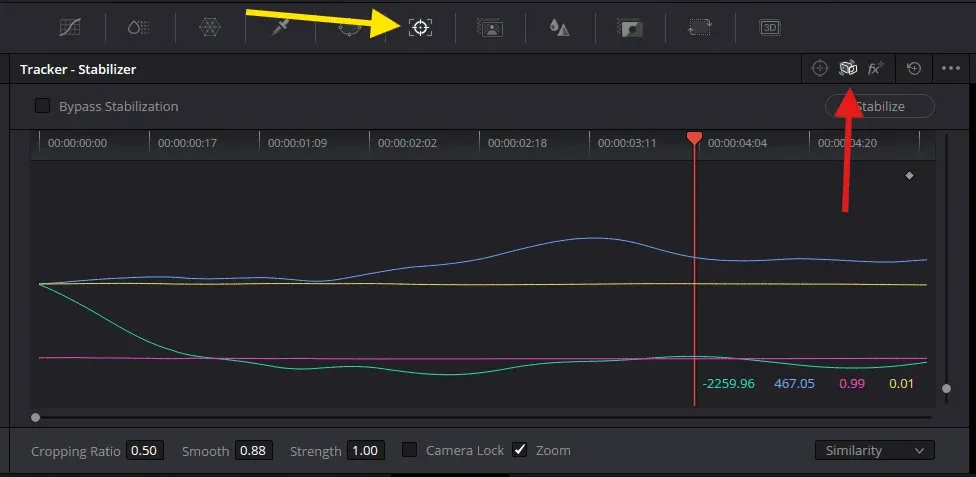Open the Key palette
This screenshot has width=976, height=477.
click(629, 27)
